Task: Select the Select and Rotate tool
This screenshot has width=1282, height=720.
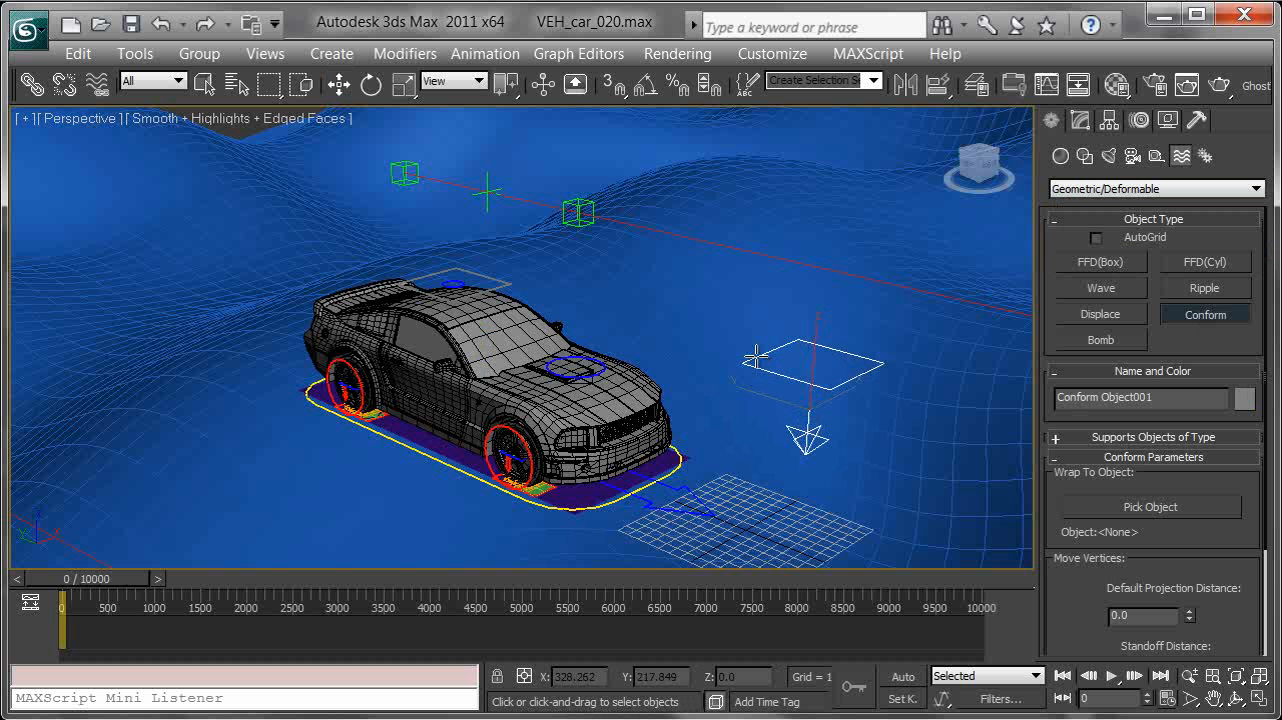Action: 371,85
